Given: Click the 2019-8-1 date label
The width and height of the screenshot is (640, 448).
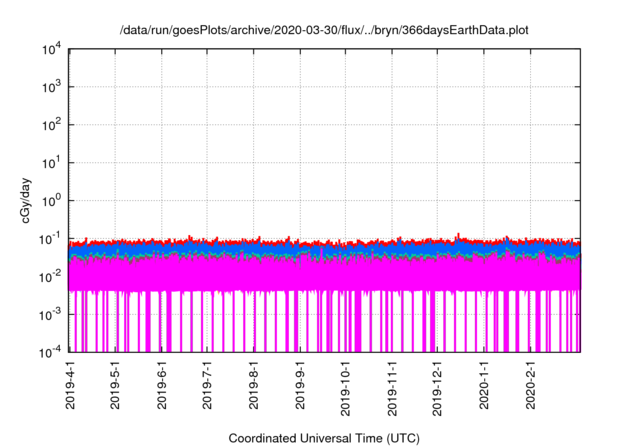Looking at the screenshot, I should 253,385.
